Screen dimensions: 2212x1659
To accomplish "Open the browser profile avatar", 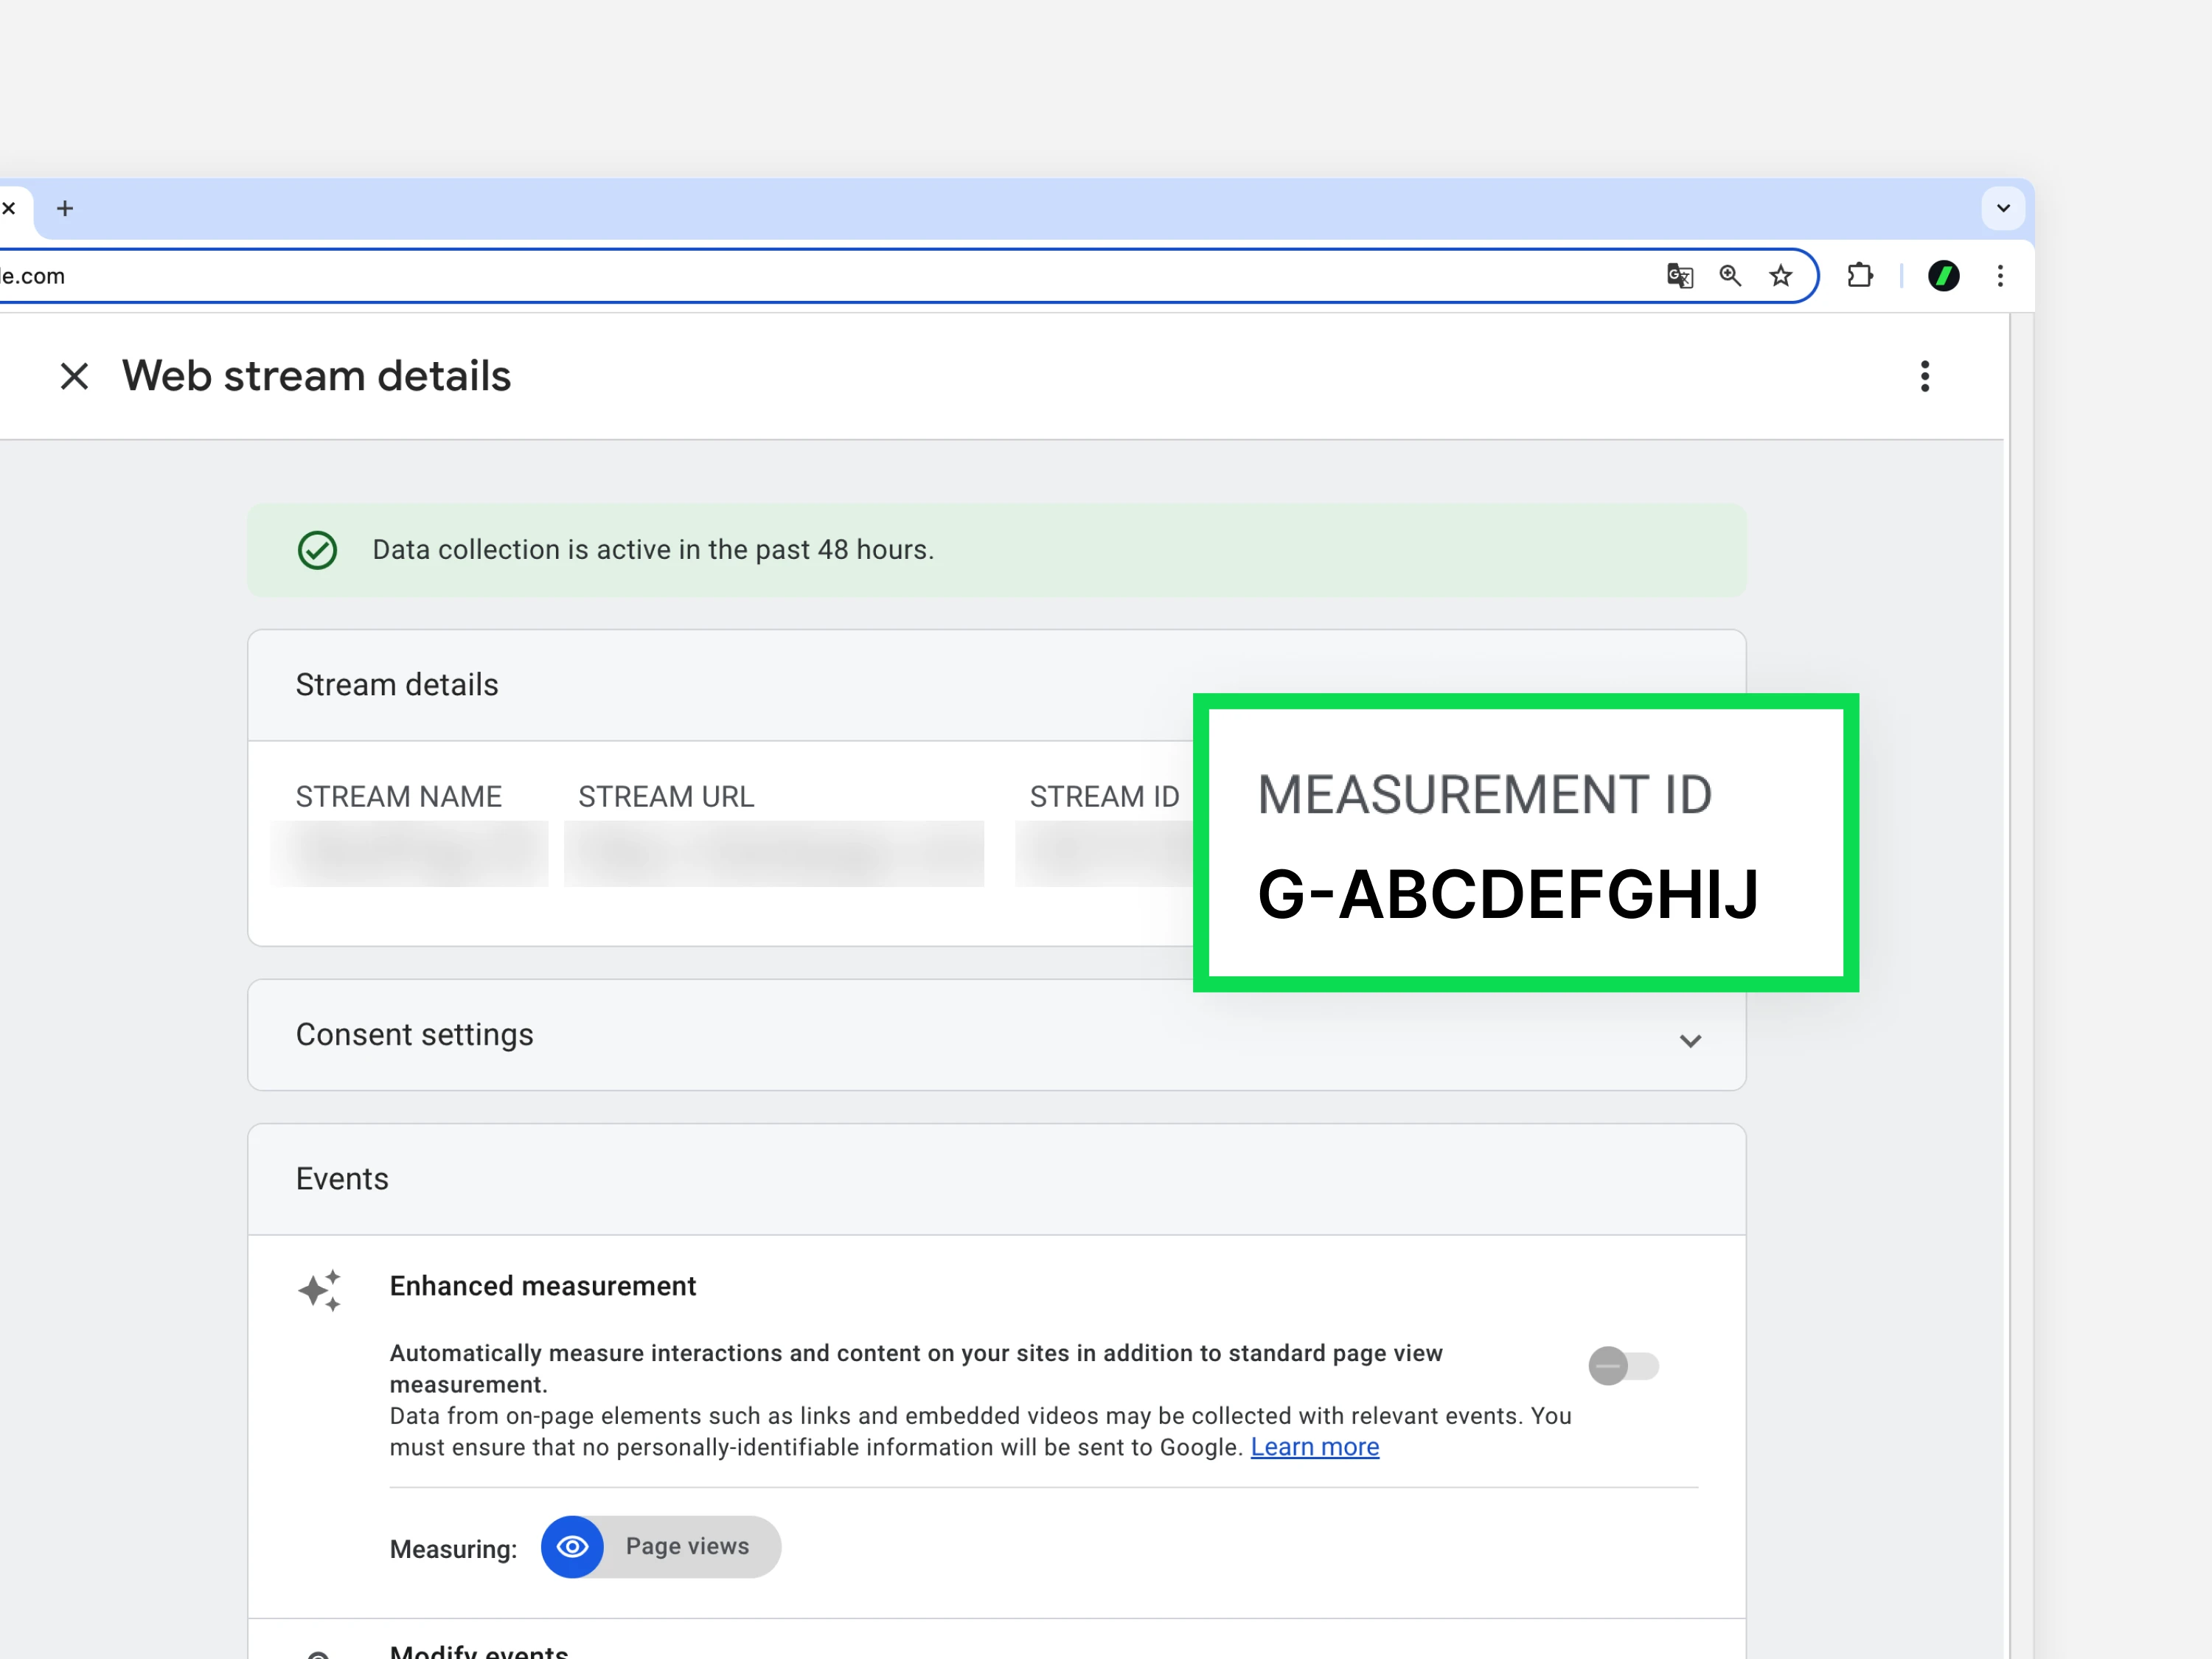I will 1943,276.
